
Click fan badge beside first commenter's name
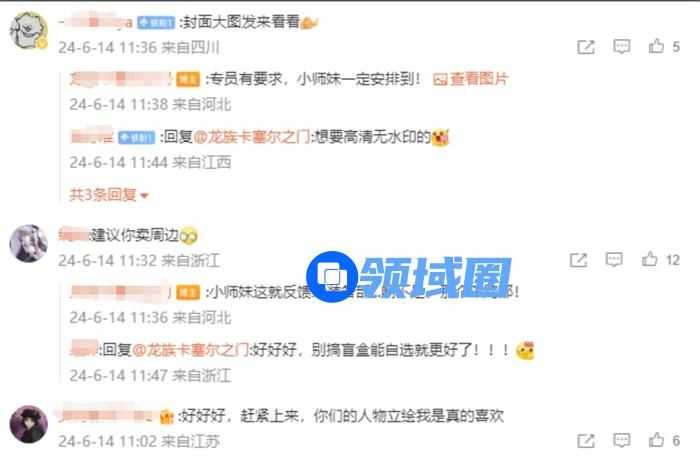(x=156, y=22)
